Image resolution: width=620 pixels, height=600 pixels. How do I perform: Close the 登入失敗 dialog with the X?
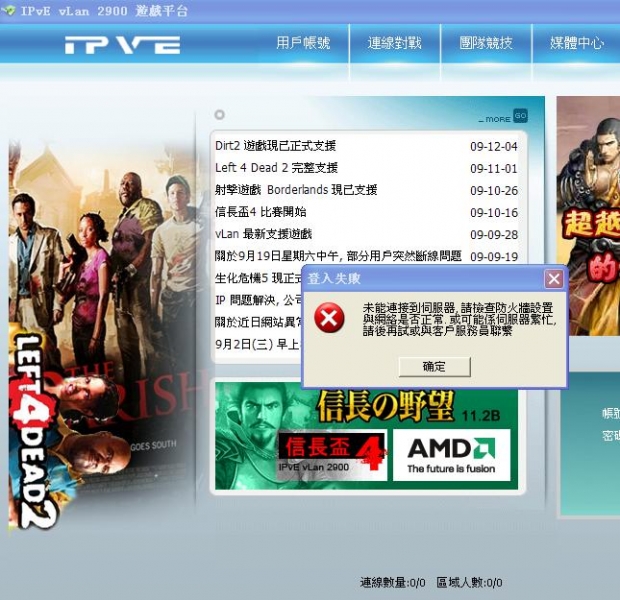coord(554,278)
